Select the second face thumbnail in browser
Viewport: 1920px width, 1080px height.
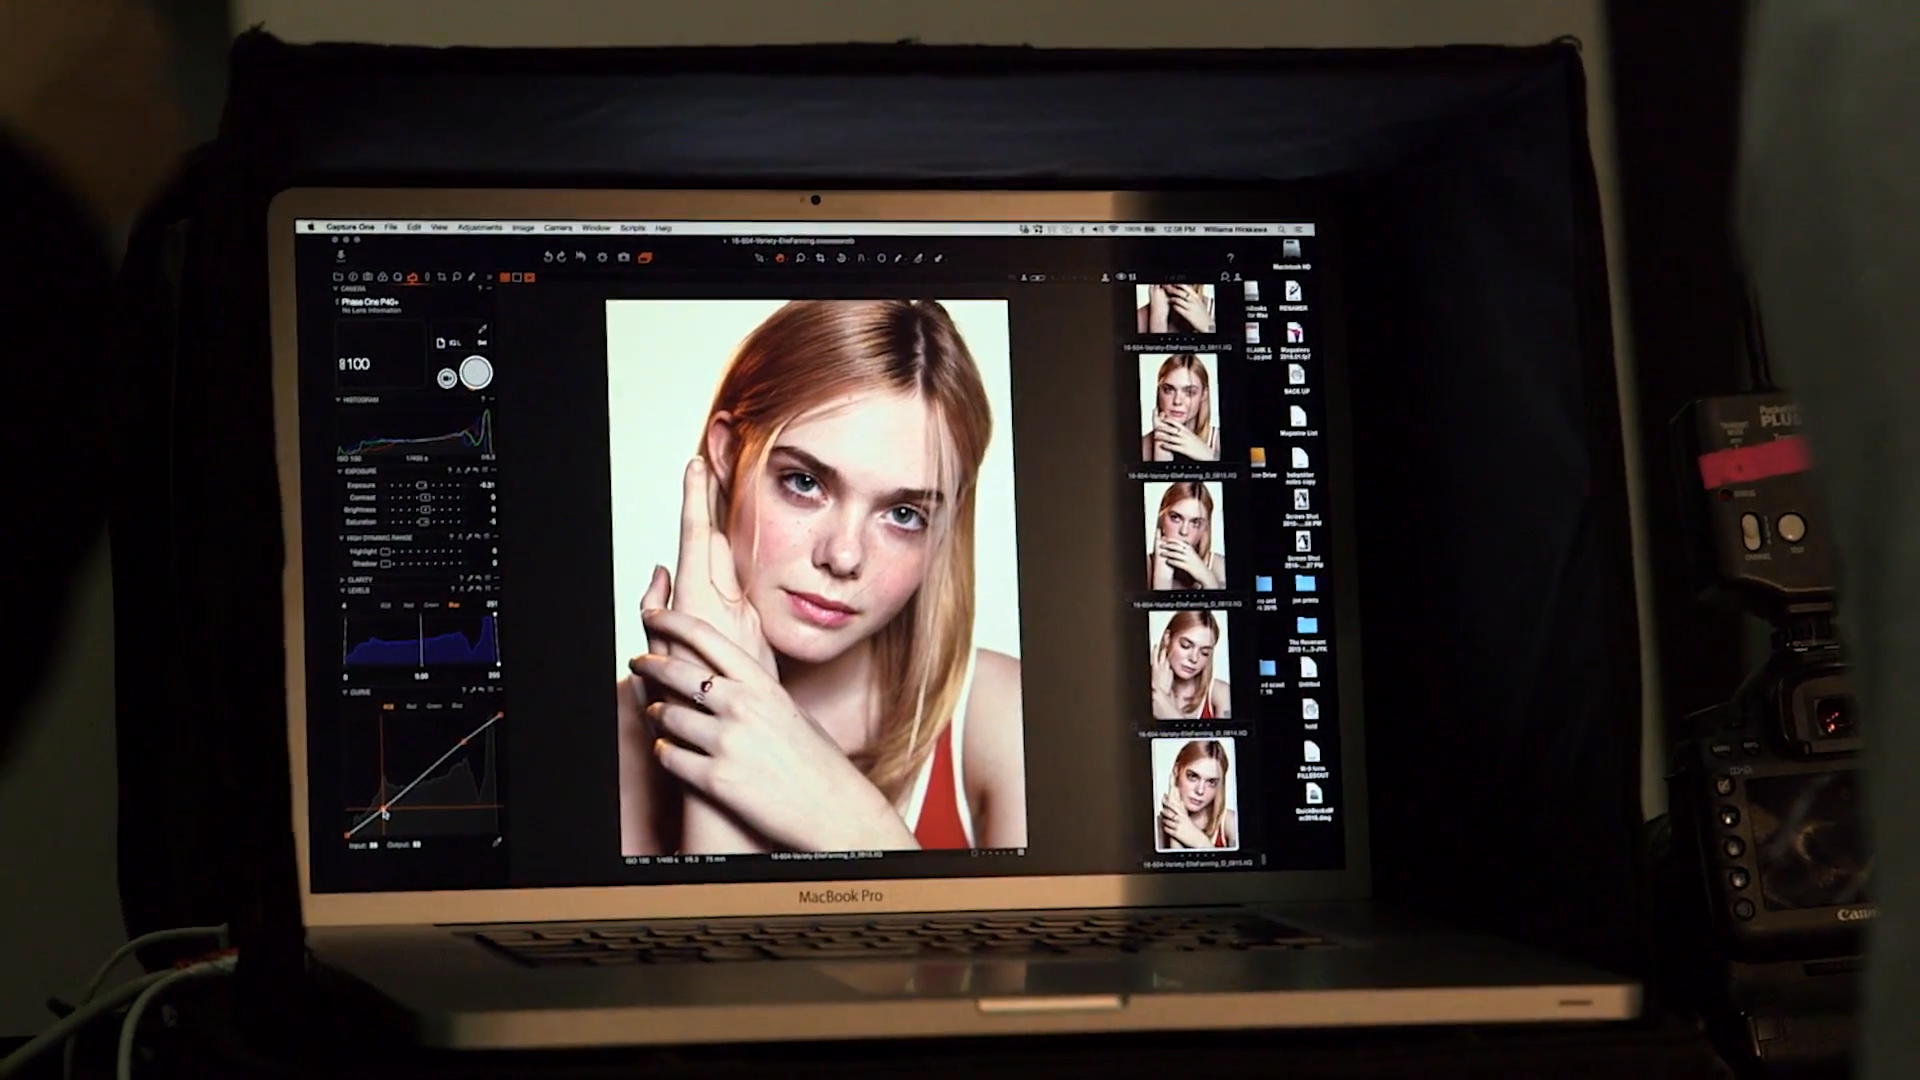point(1185,535)
